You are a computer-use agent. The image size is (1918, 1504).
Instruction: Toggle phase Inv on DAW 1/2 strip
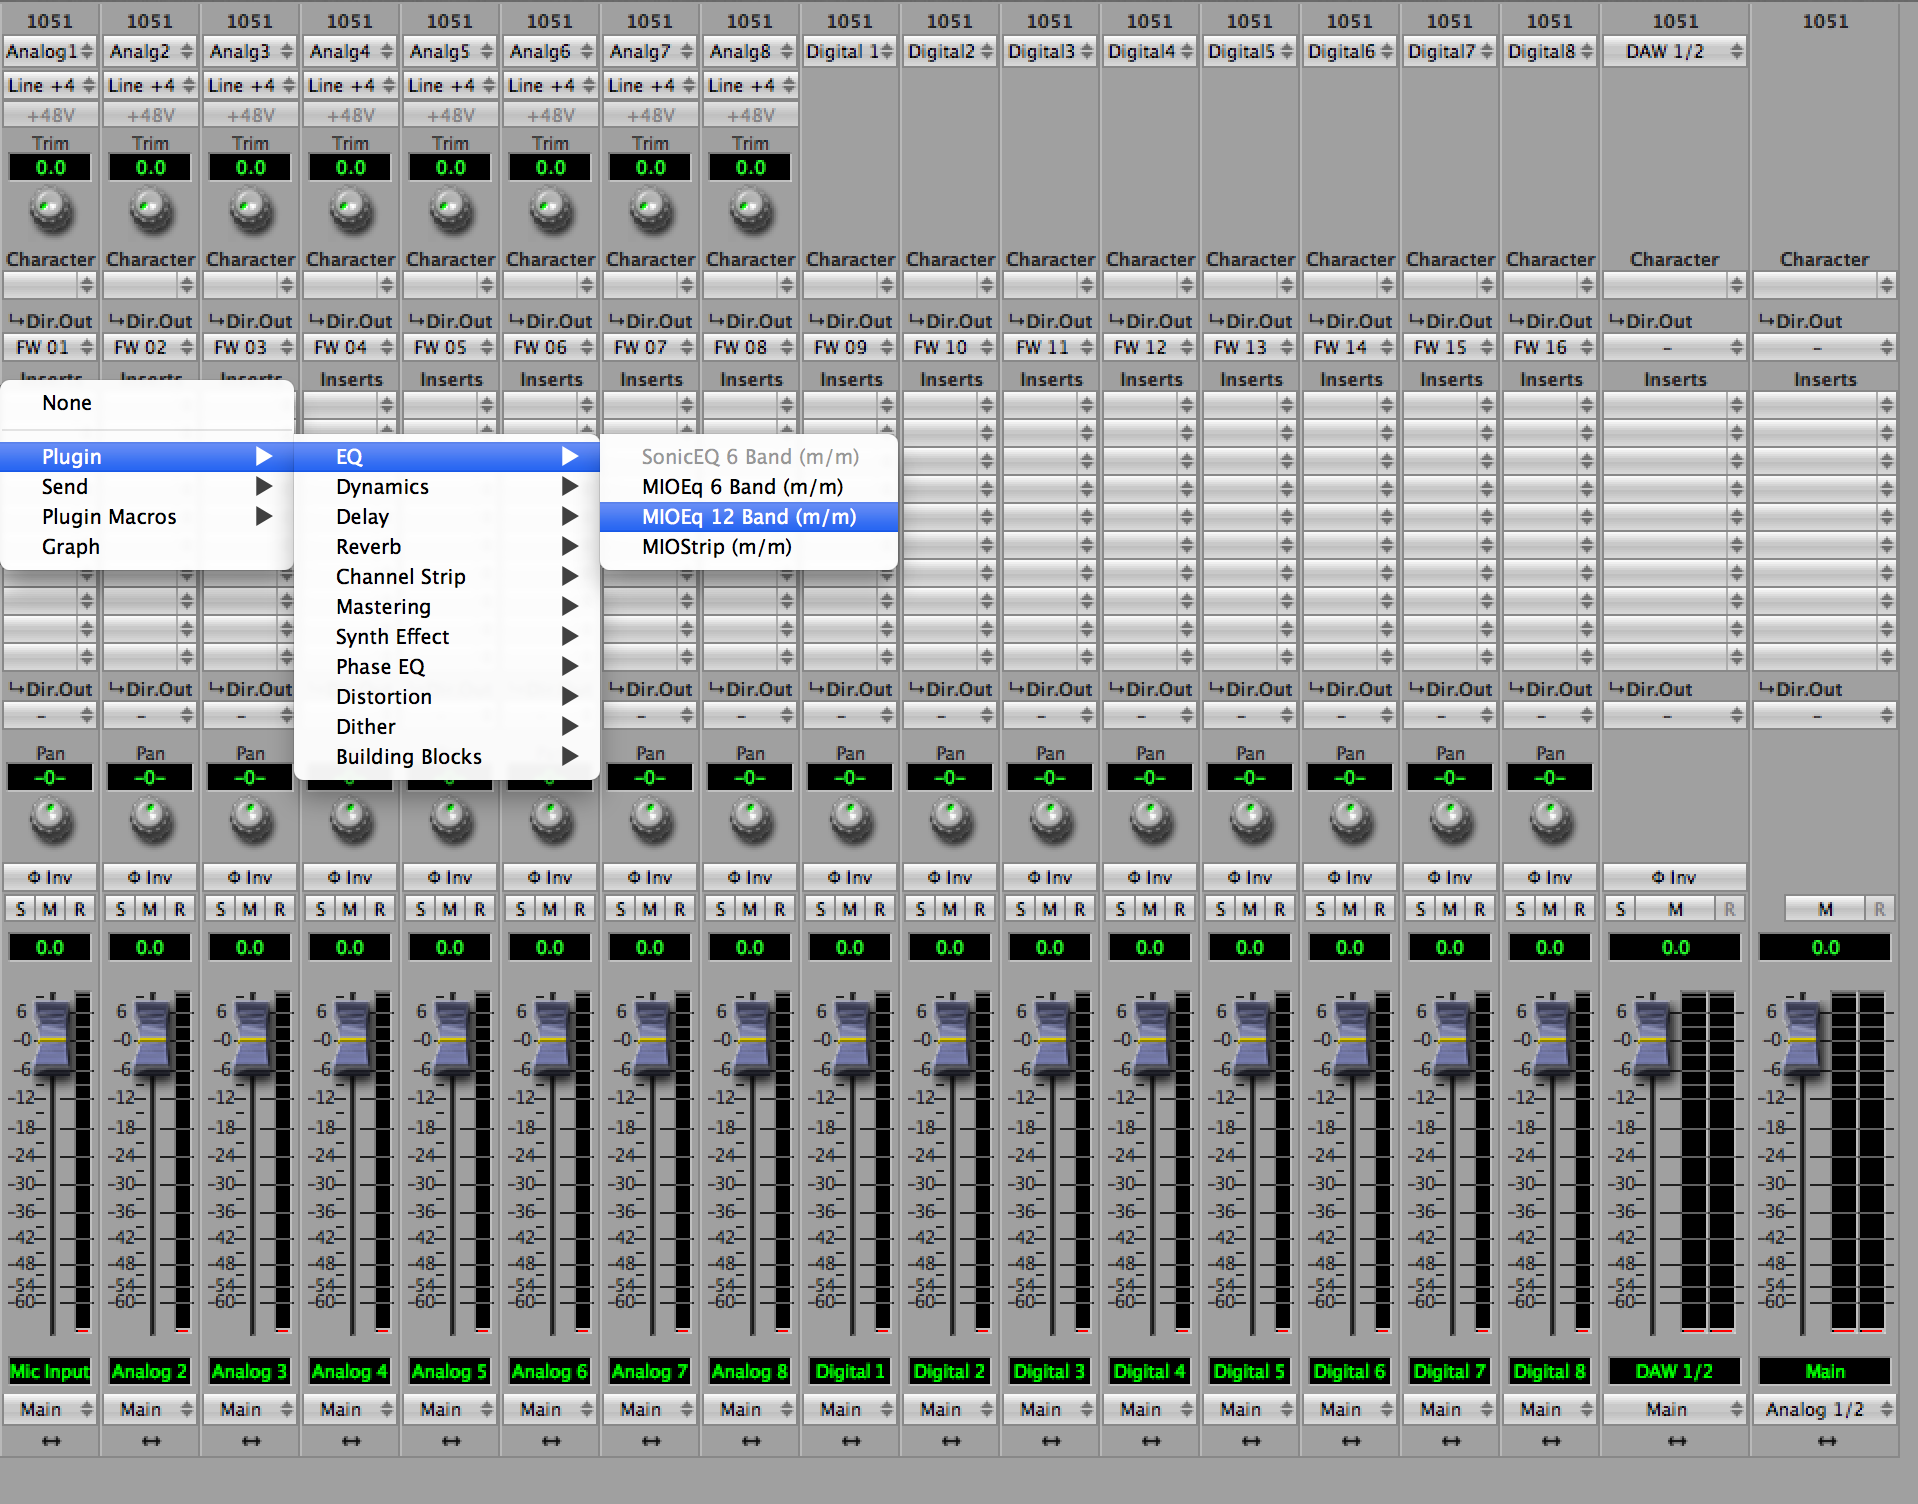coord(1675,877)
